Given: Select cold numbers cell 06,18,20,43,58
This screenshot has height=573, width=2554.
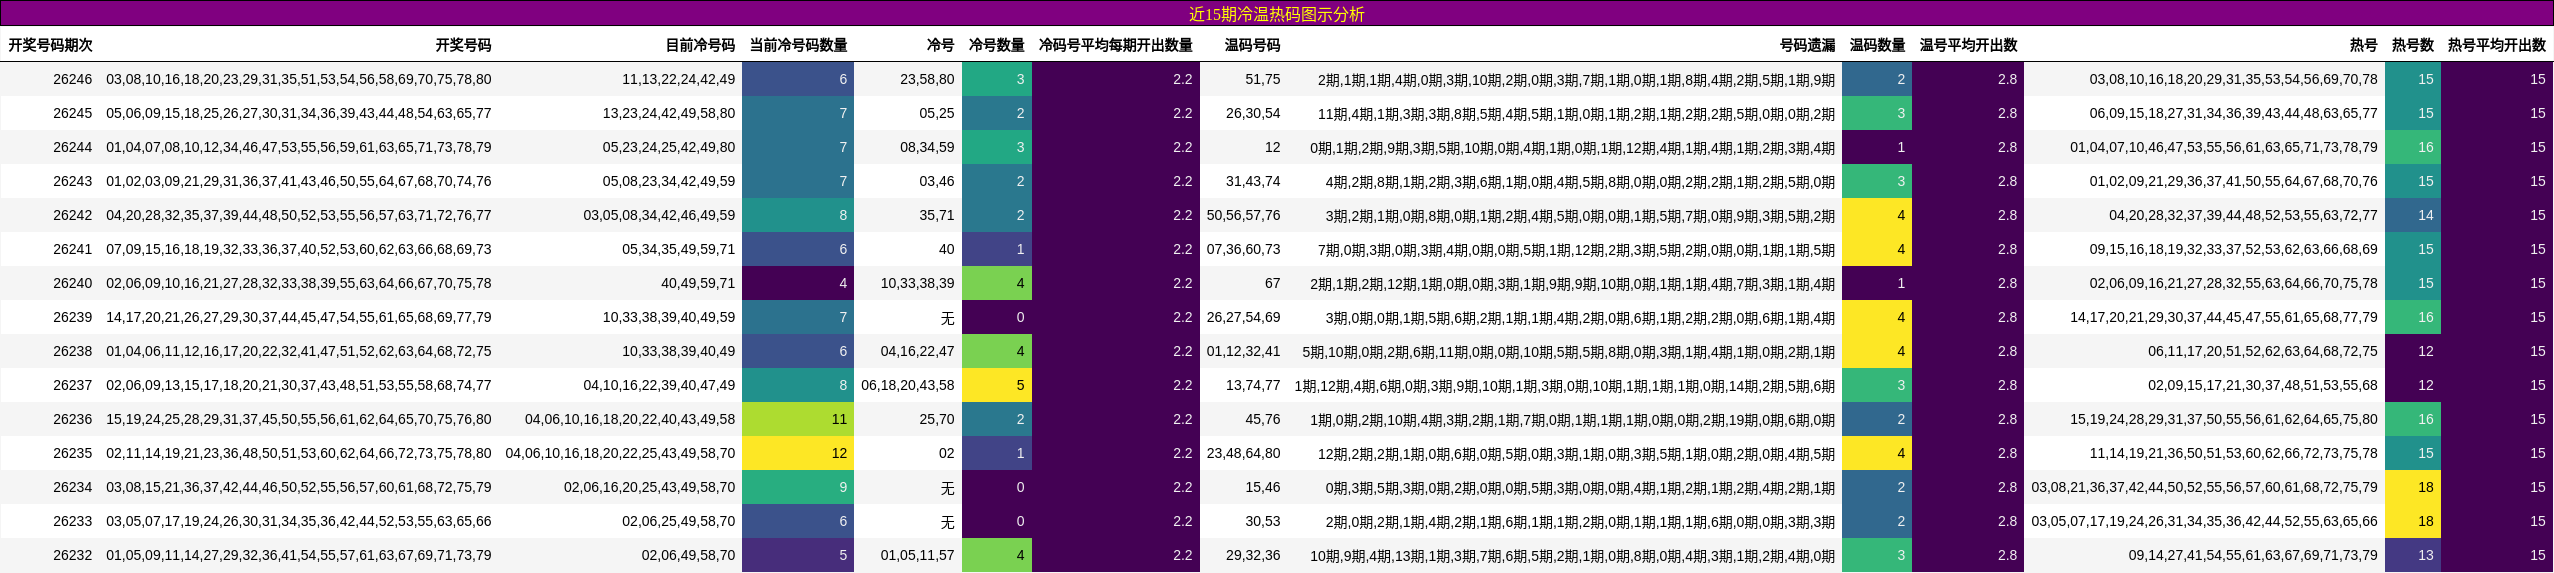Looking at the screenshot, I should click(x=908, y=385).
